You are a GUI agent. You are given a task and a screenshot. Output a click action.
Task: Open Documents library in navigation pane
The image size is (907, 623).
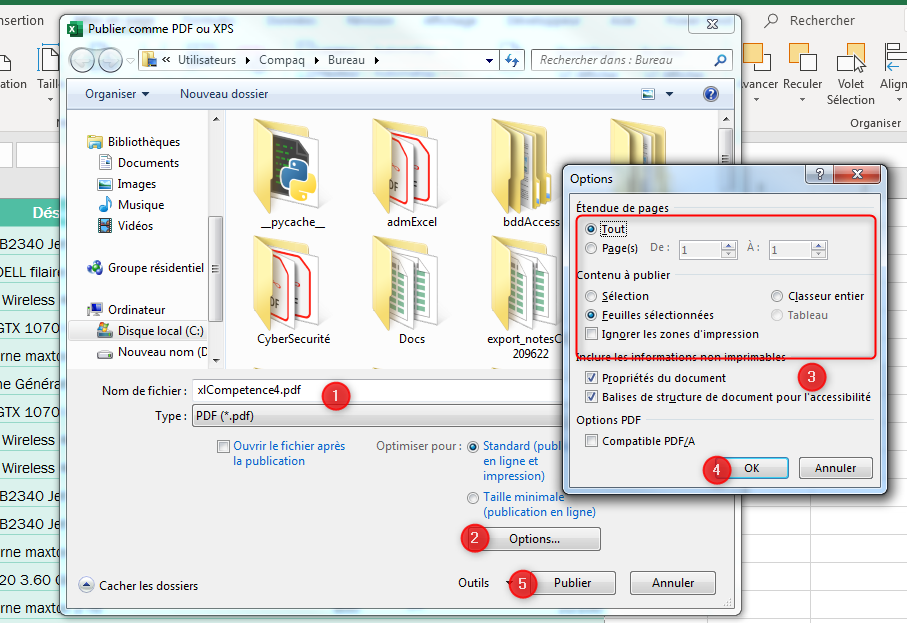point(139,163)
